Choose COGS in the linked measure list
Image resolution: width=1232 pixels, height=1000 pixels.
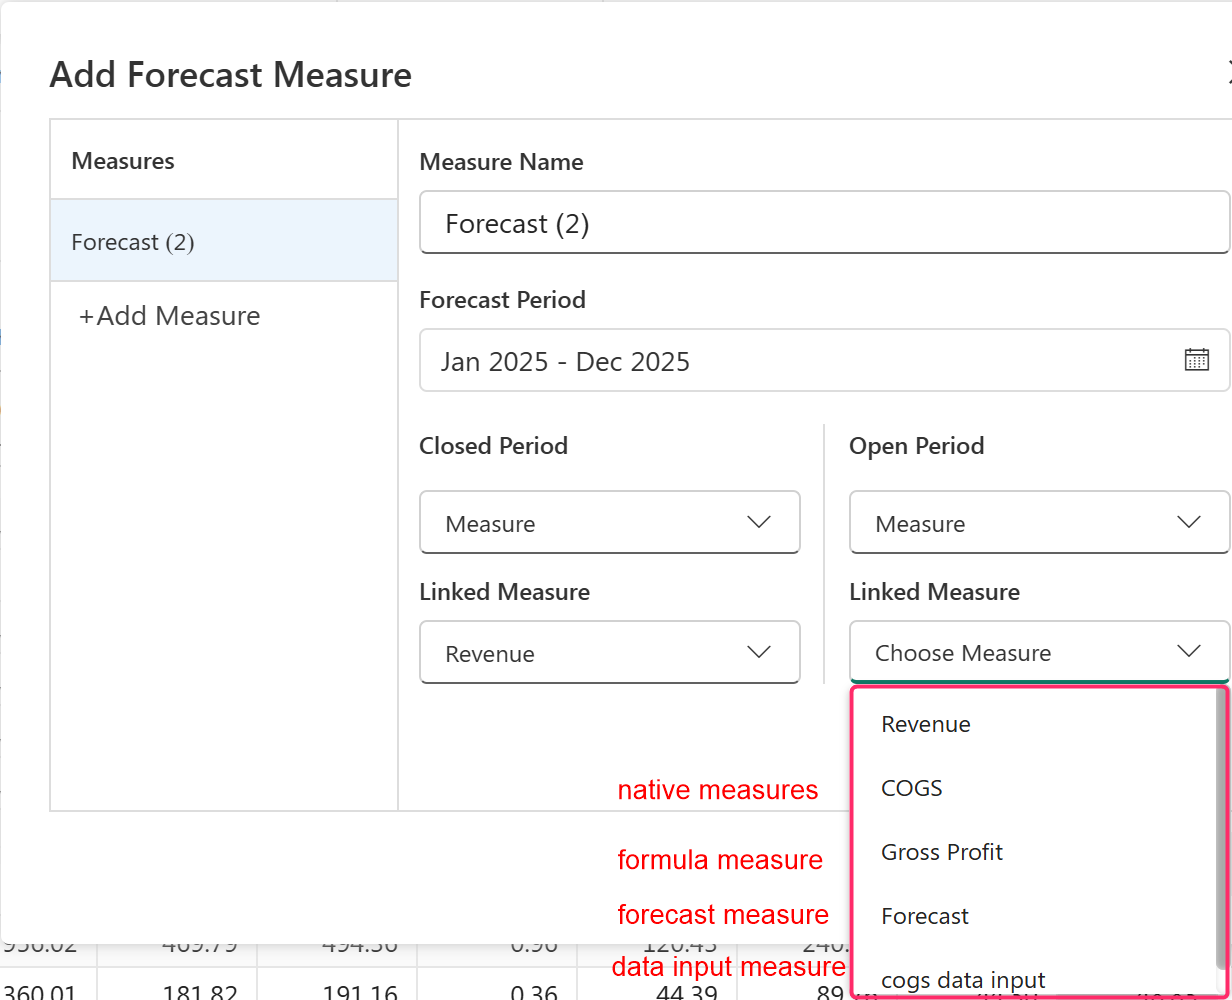(912, 788)
